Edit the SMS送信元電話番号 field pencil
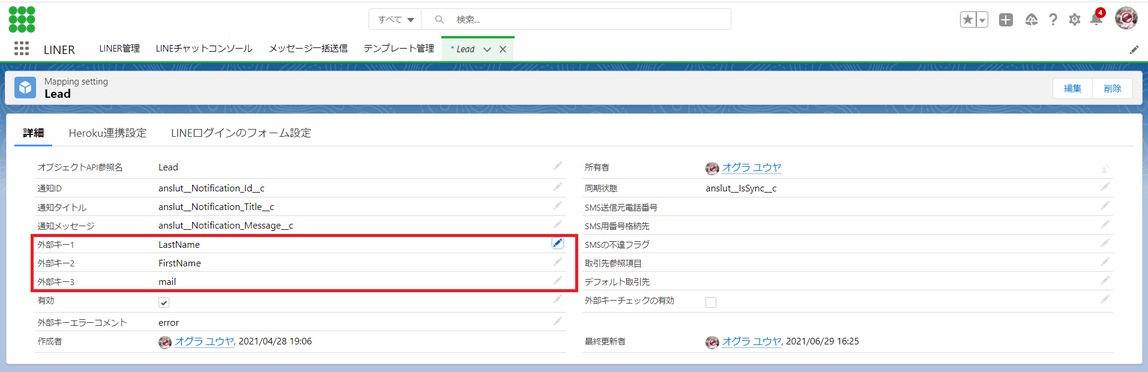Image resolution: width=1148 pixels, height=372 pixels. pos(1105,207)
